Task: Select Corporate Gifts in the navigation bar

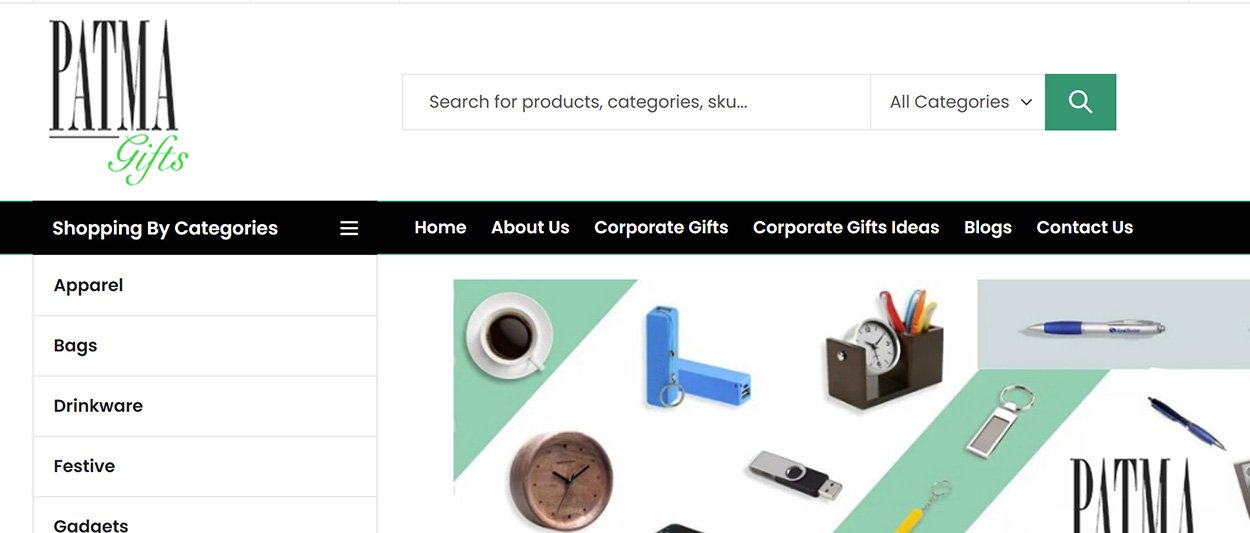Action: (661, 227)
